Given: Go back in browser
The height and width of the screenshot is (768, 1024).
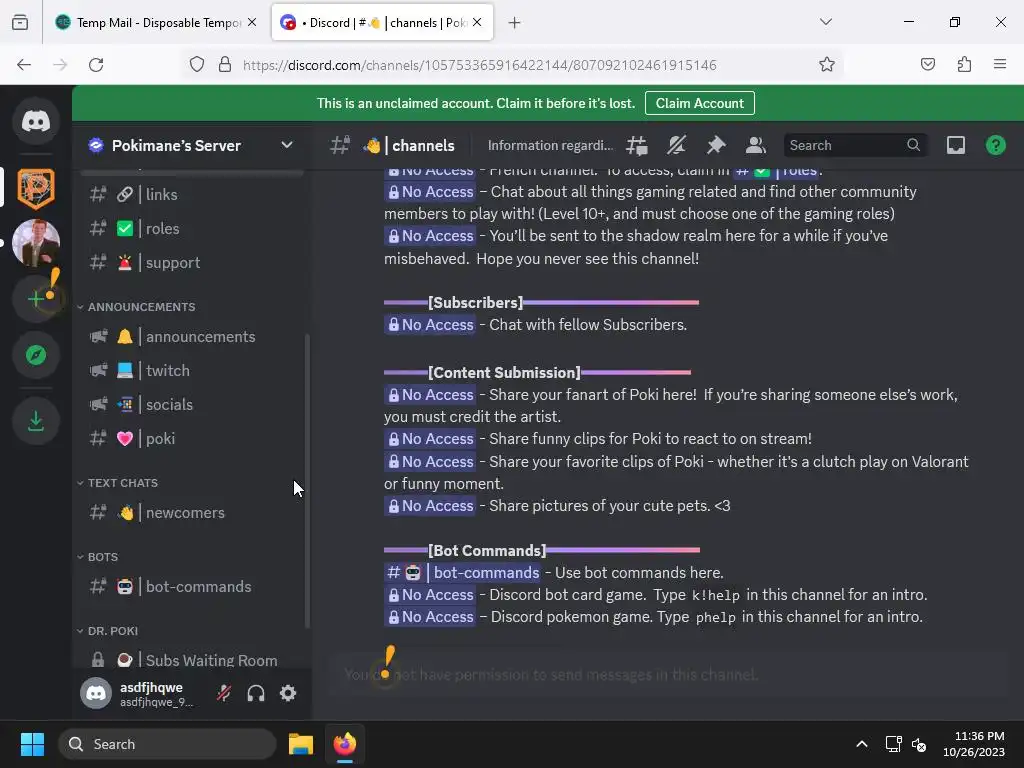Looking at the screenshot, I should click(x=24, y=65).
